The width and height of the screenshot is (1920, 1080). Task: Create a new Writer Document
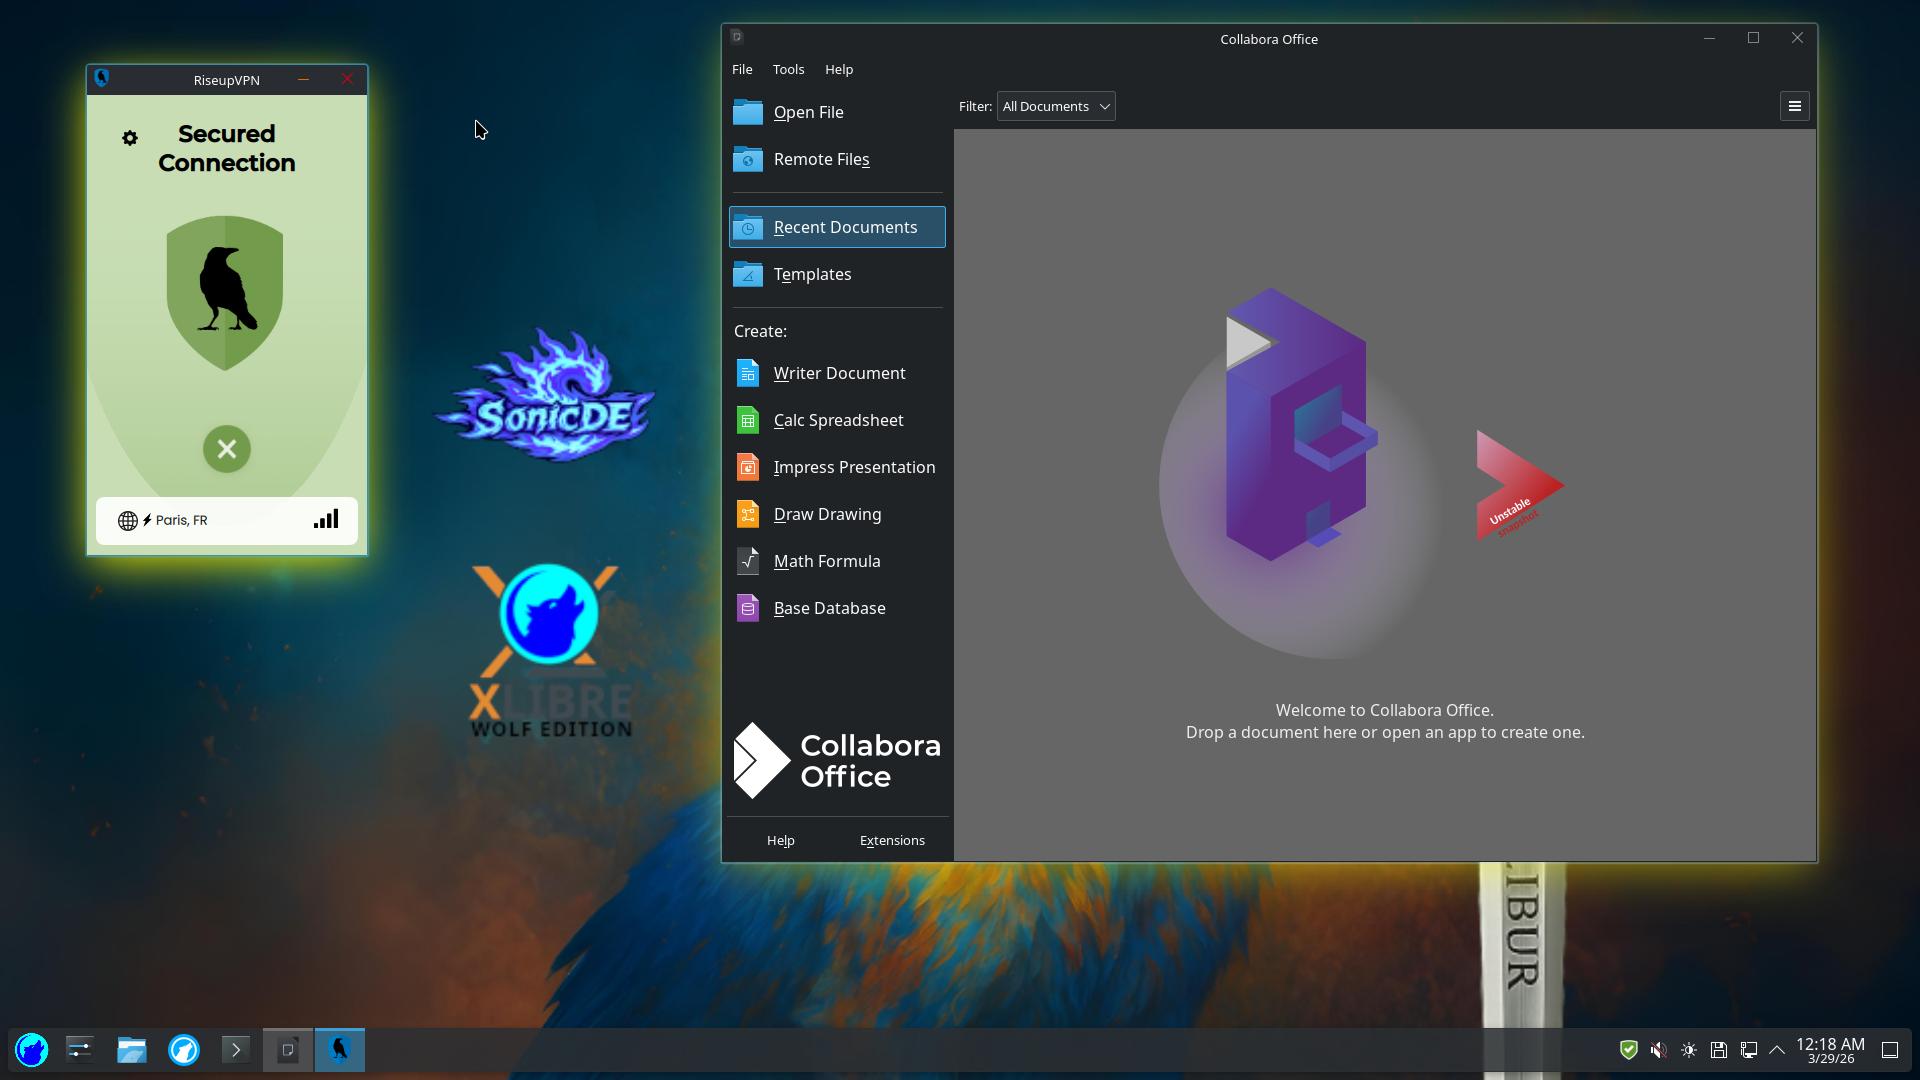click(x=838, y=373)
